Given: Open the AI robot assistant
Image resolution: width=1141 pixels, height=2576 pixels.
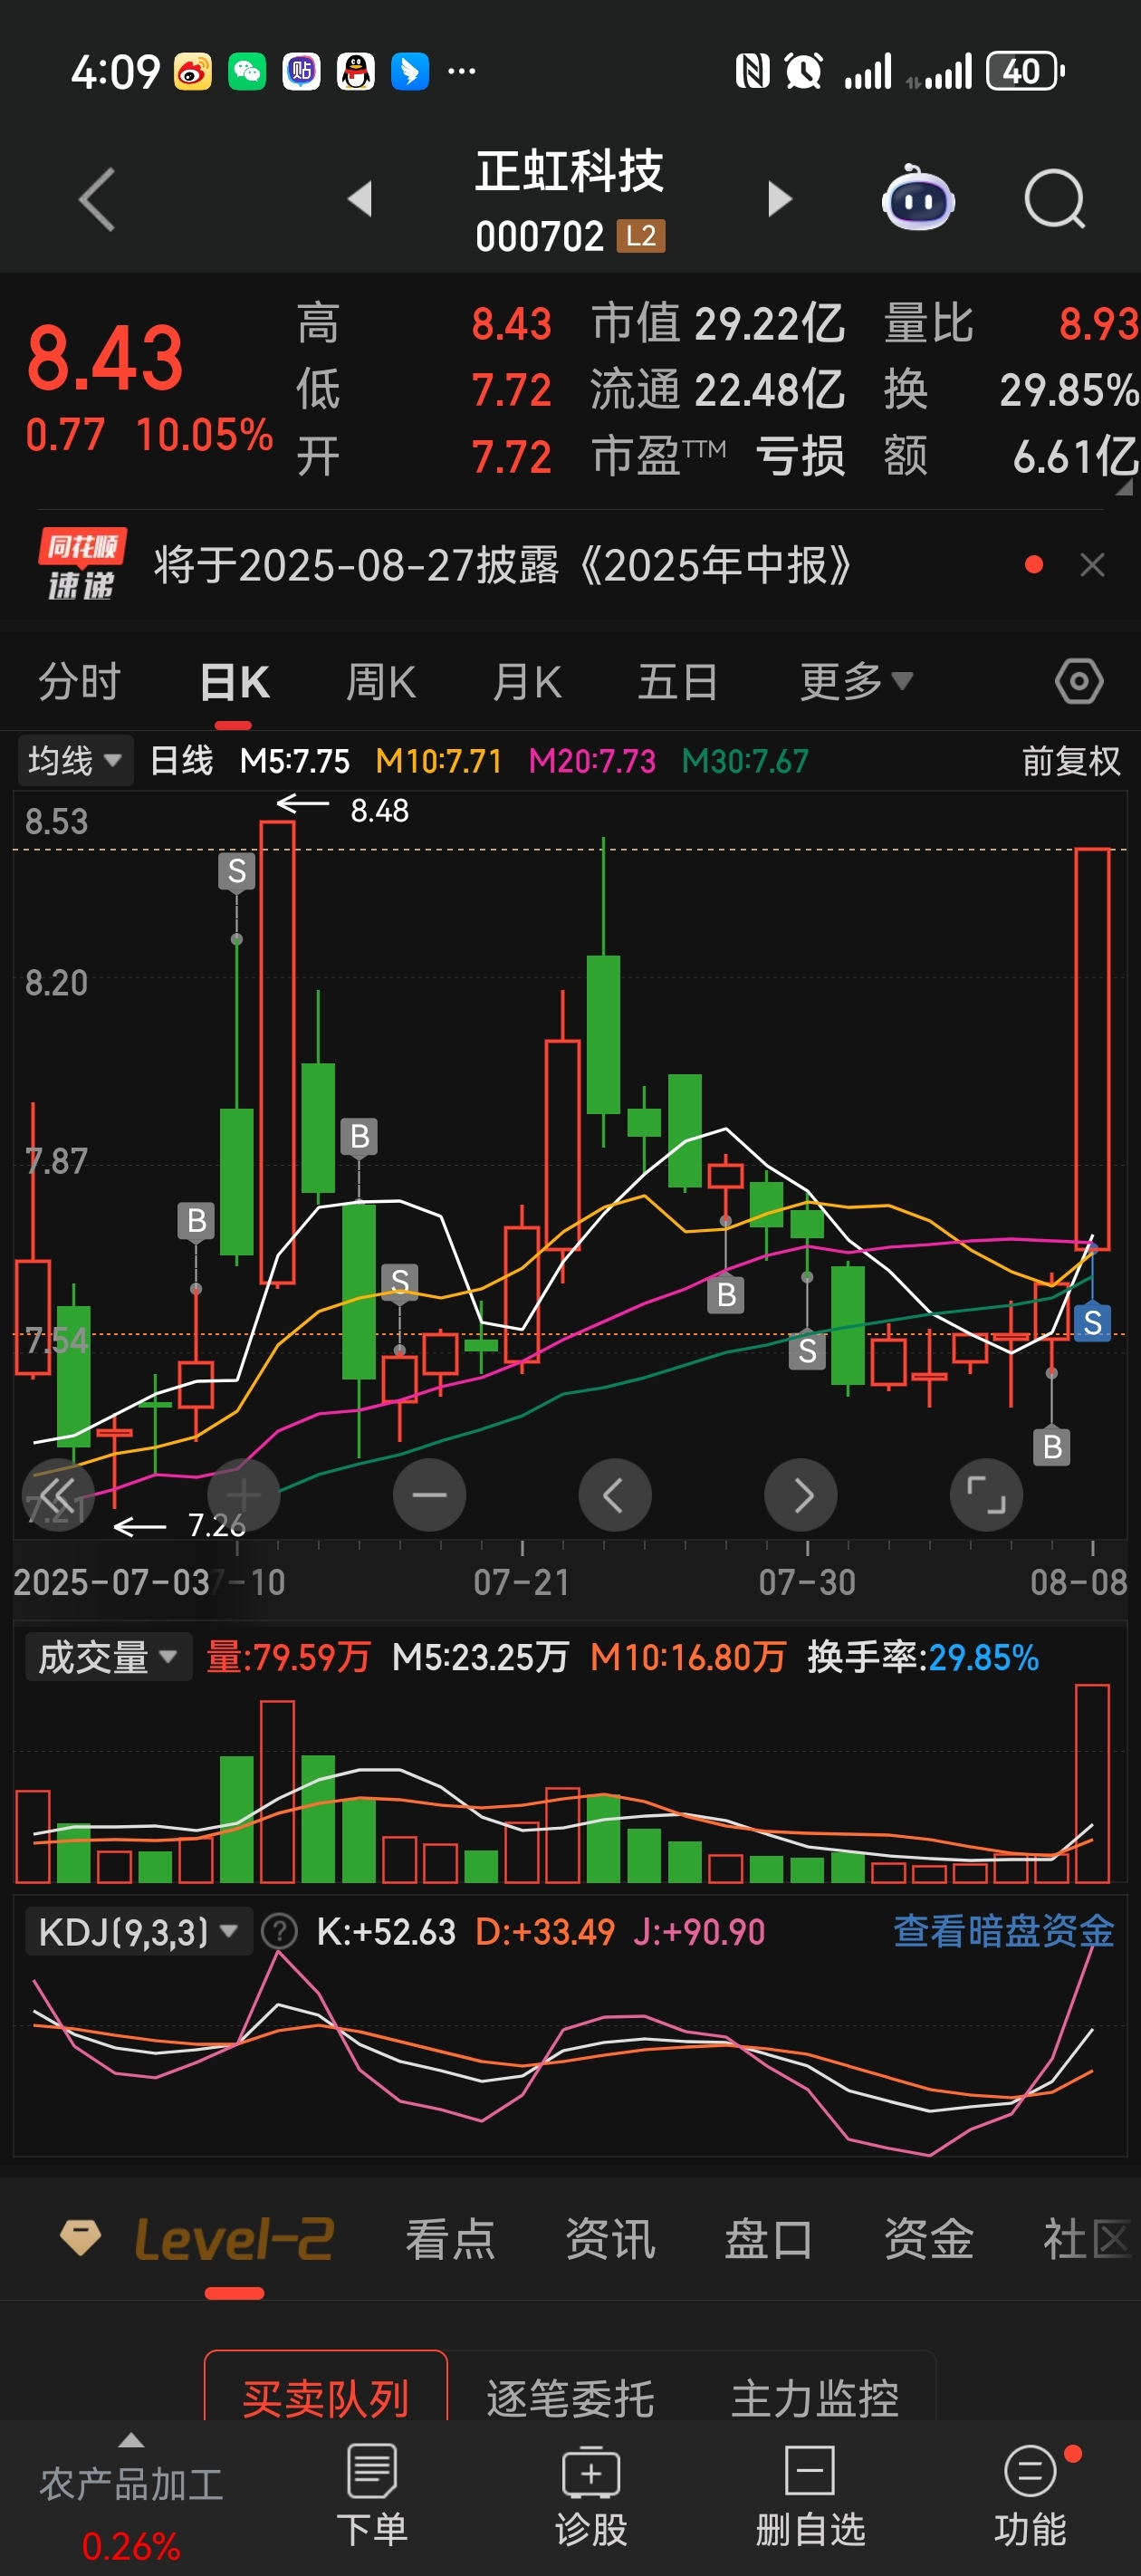Looking at the screenshot, I should [917, 198].
